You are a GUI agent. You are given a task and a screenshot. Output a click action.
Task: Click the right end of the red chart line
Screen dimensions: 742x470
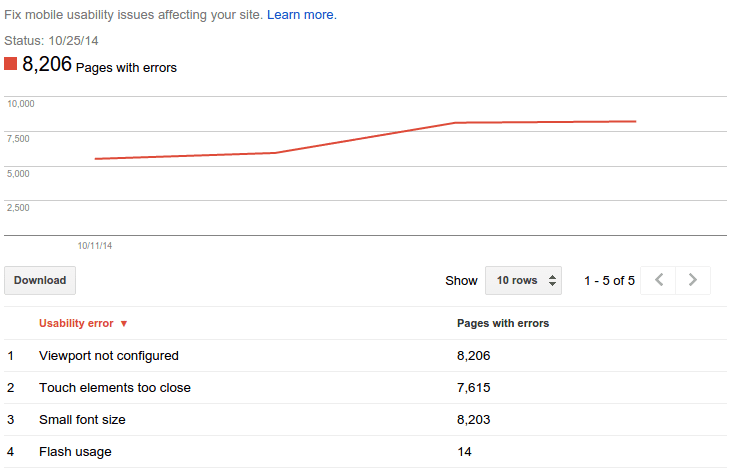tap(635, 121)
